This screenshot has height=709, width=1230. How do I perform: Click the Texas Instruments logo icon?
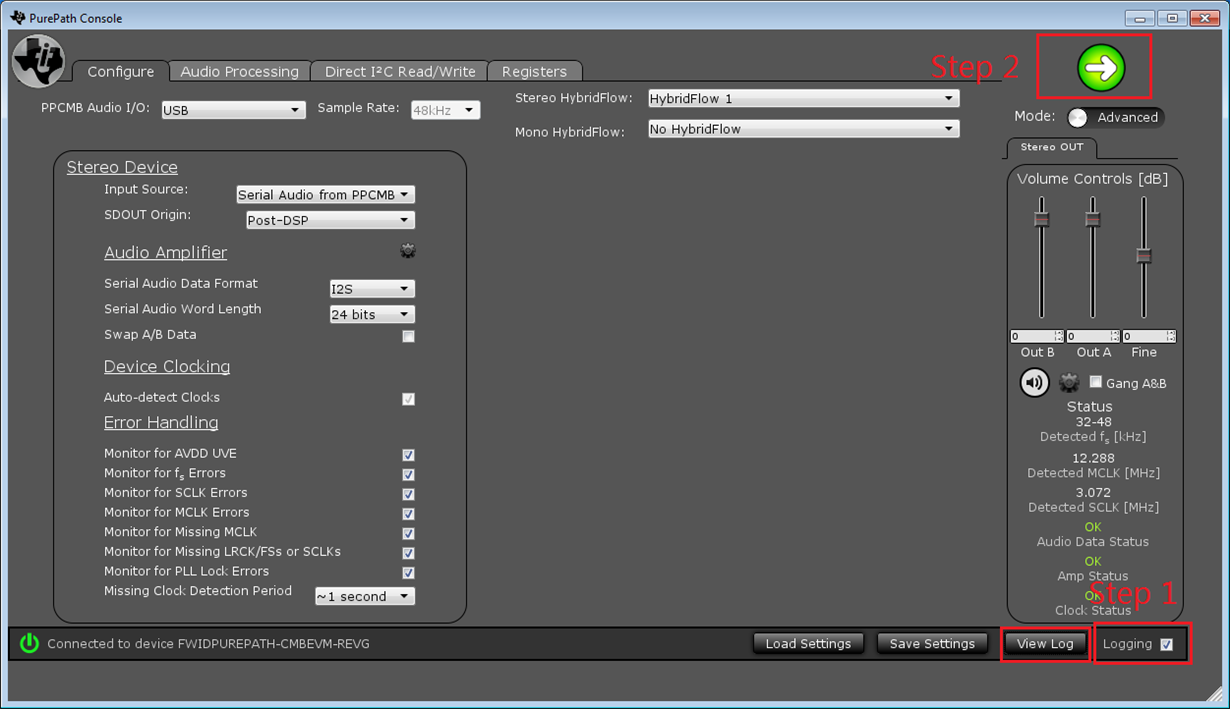point(39,61)
